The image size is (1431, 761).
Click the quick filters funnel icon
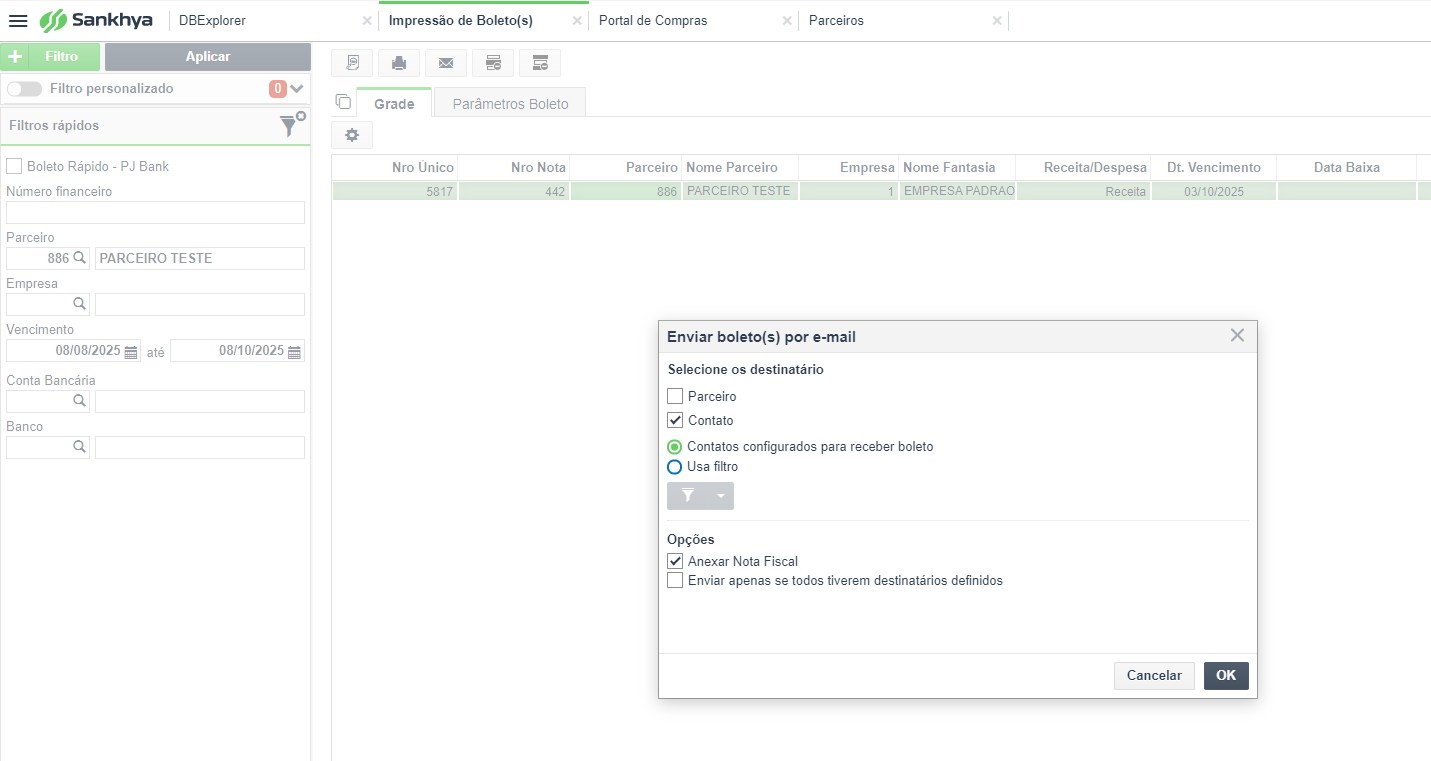pyautogui.click(x=290, y=125)
